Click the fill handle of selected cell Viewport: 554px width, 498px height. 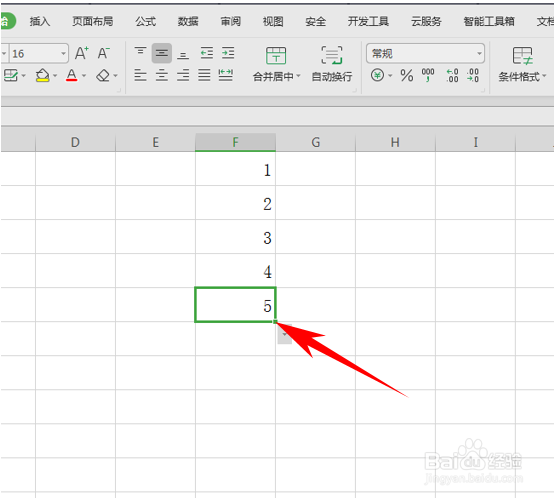(x=275, y=321)
